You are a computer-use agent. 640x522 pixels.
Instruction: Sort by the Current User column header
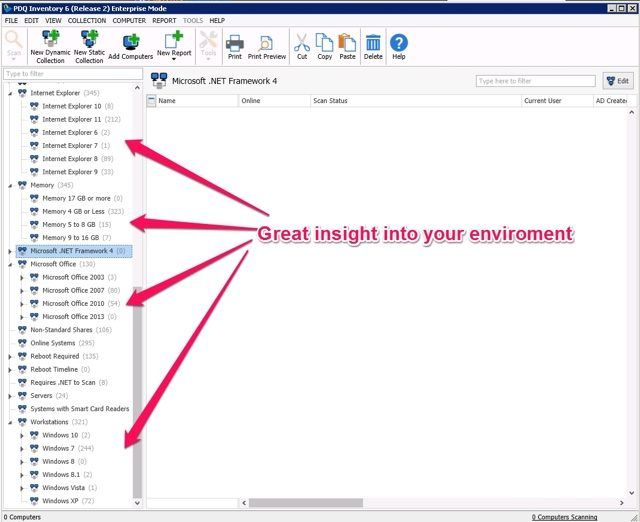pos(557,101)
